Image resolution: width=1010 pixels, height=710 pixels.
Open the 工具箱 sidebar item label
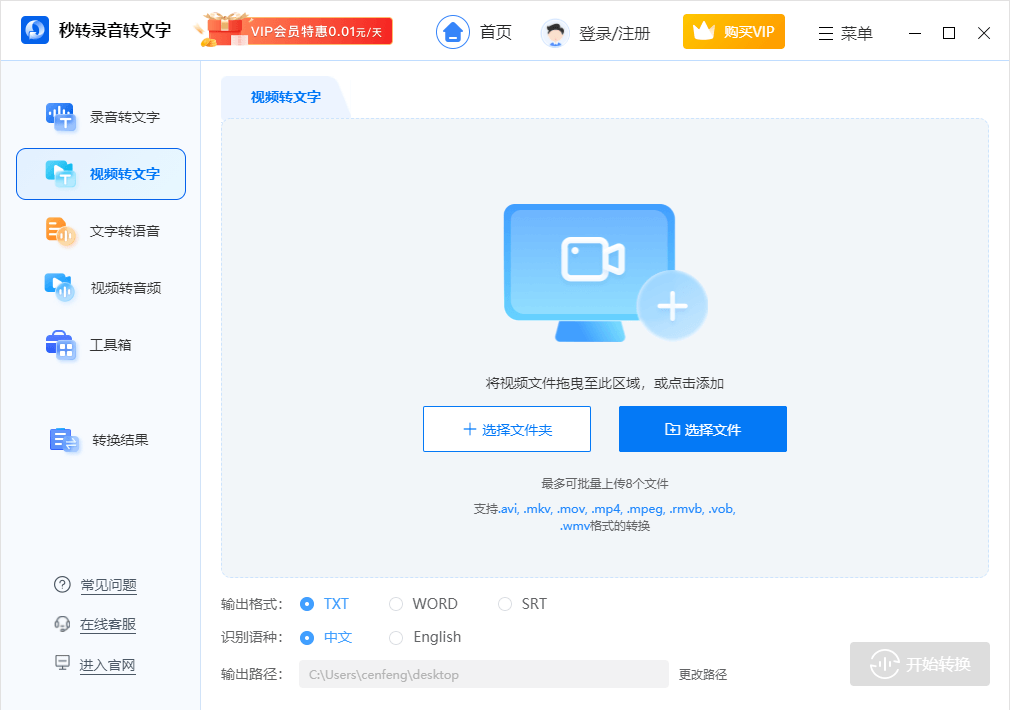click(110, 345)
